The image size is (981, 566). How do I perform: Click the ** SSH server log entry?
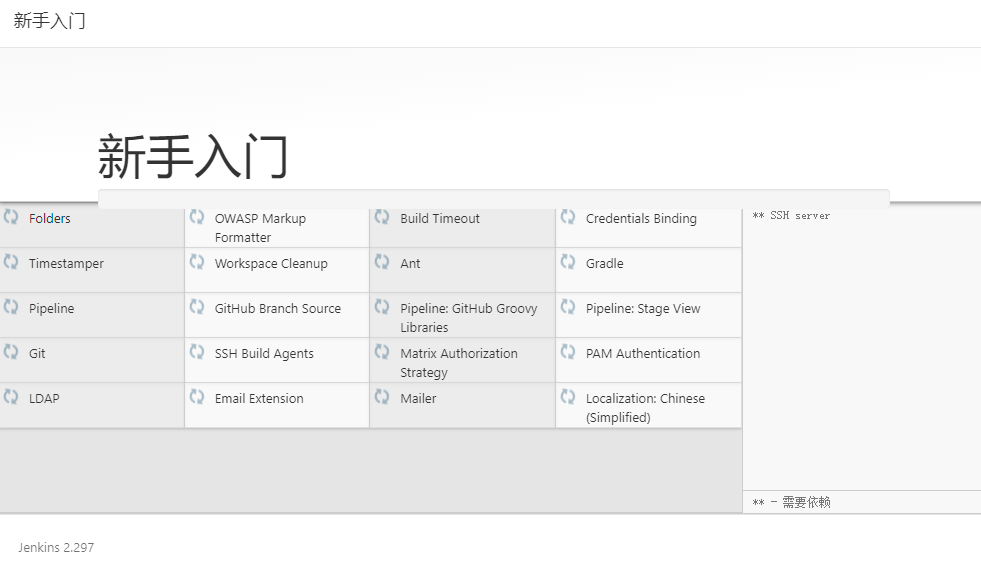point(791,216)
